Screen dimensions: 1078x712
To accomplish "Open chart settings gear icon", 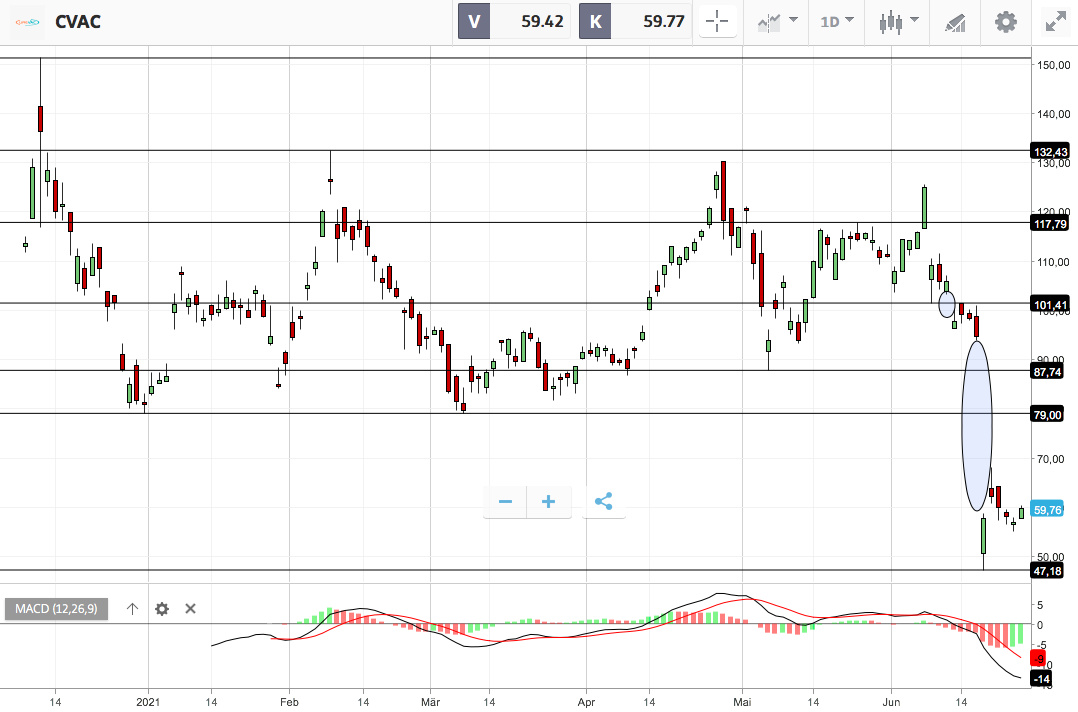I will click(x=1006, y=22).
